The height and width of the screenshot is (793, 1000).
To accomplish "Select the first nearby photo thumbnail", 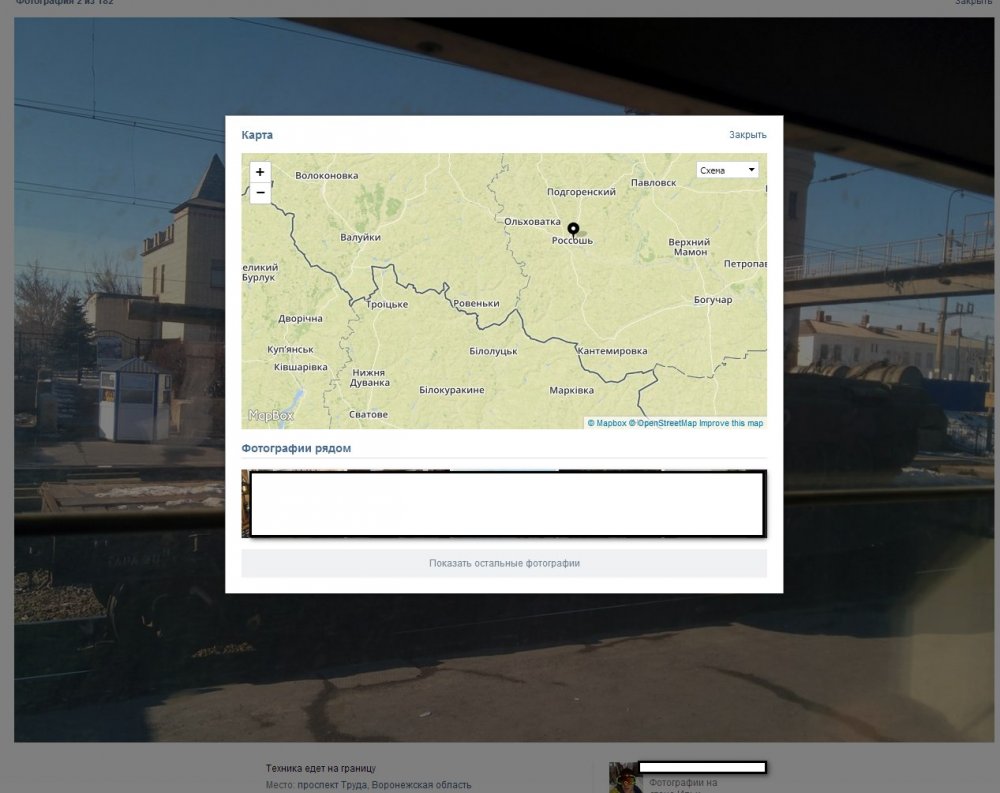I will pos(245,503).
